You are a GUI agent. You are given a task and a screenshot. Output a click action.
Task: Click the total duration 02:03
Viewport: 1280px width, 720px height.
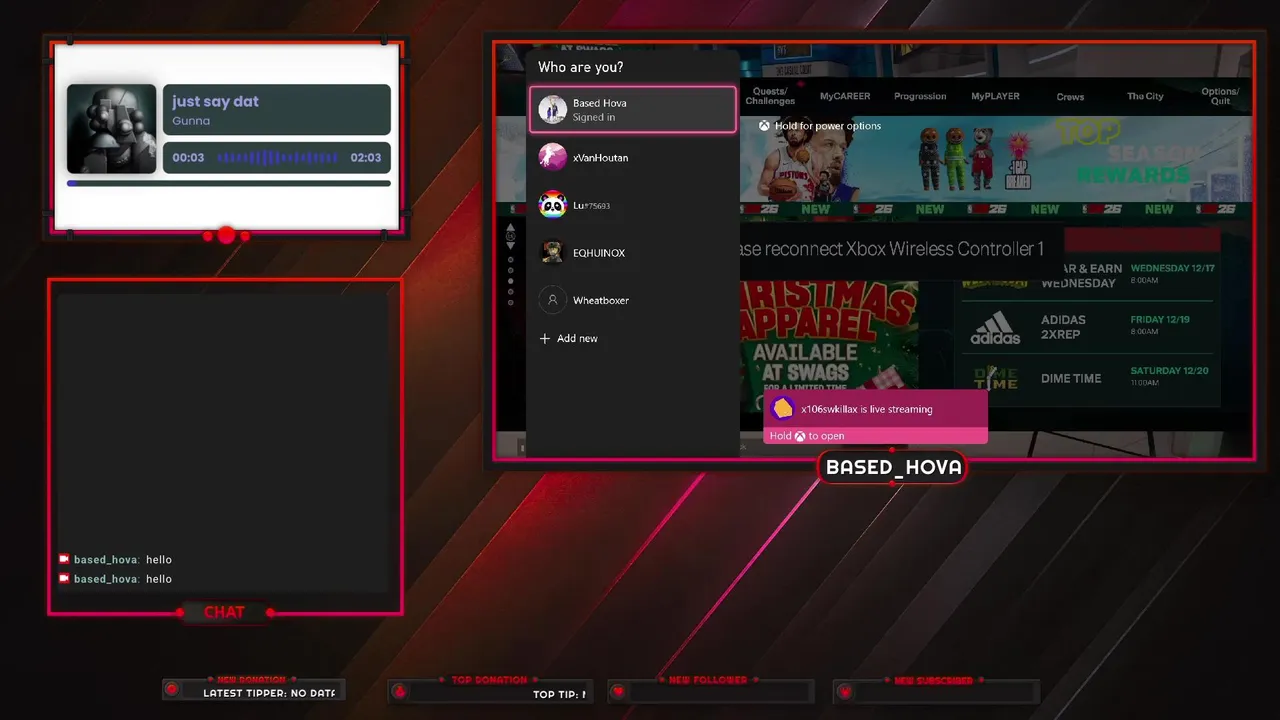(x=366, y=158)
